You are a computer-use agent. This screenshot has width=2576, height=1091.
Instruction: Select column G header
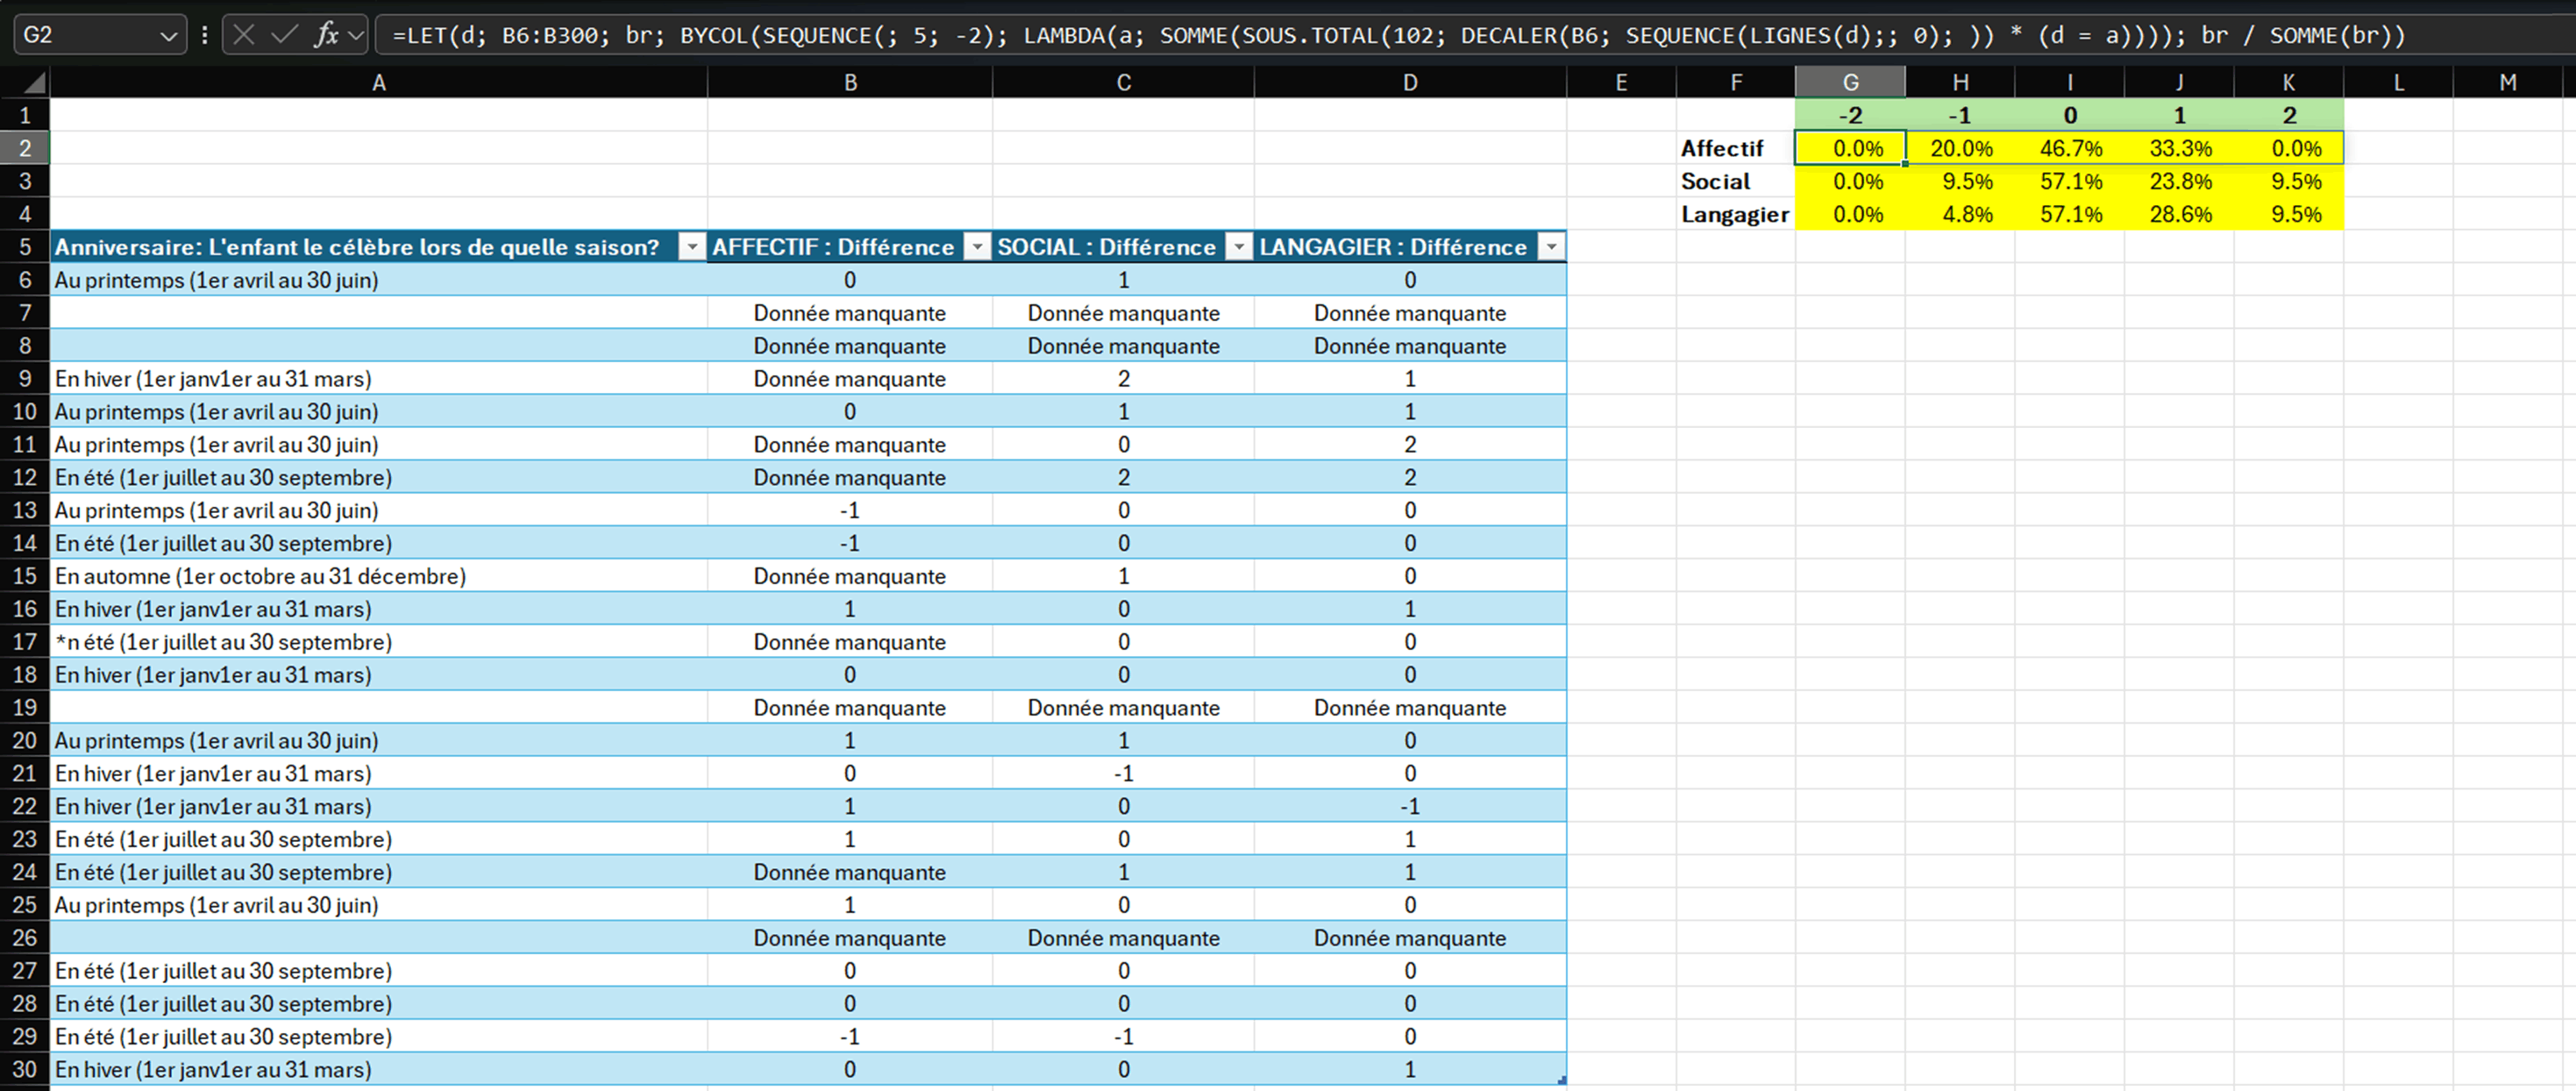(1849, 82)
